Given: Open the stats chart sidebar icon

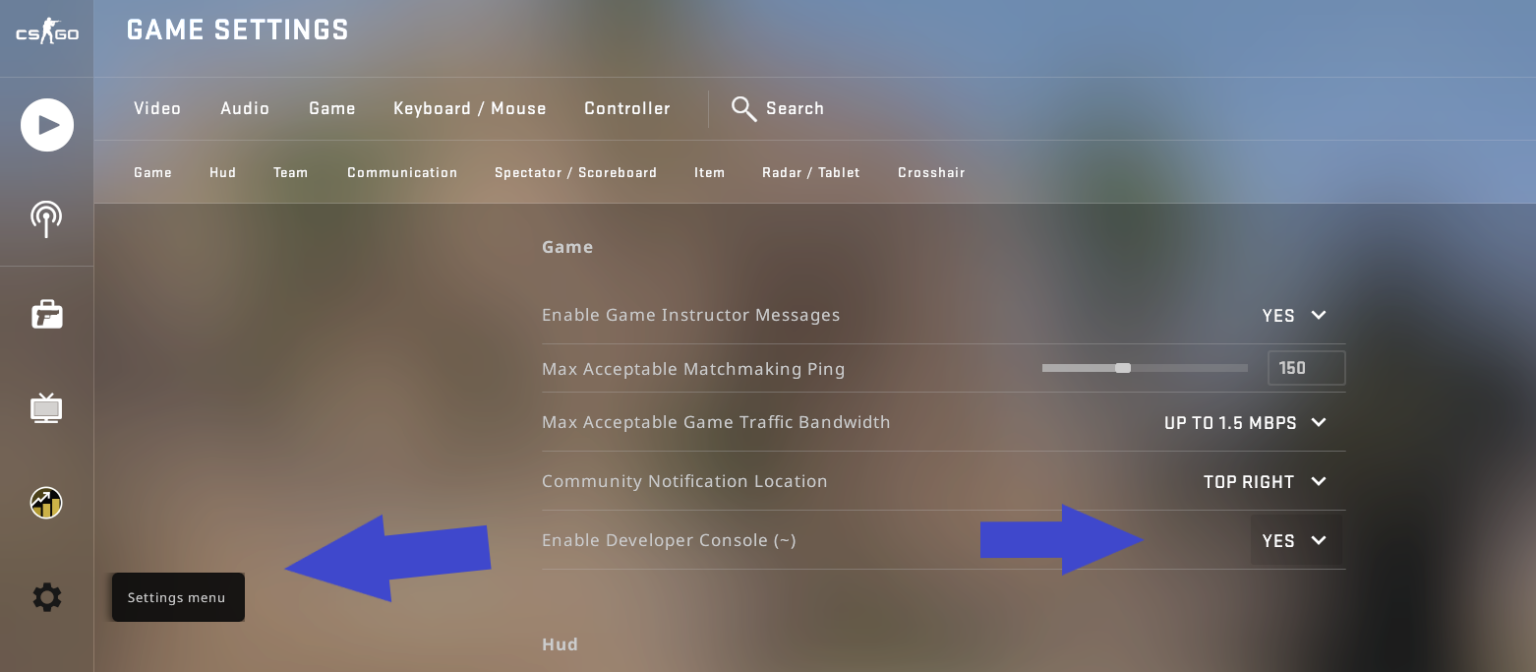Looking at the screenshot, I should [46, 502].
